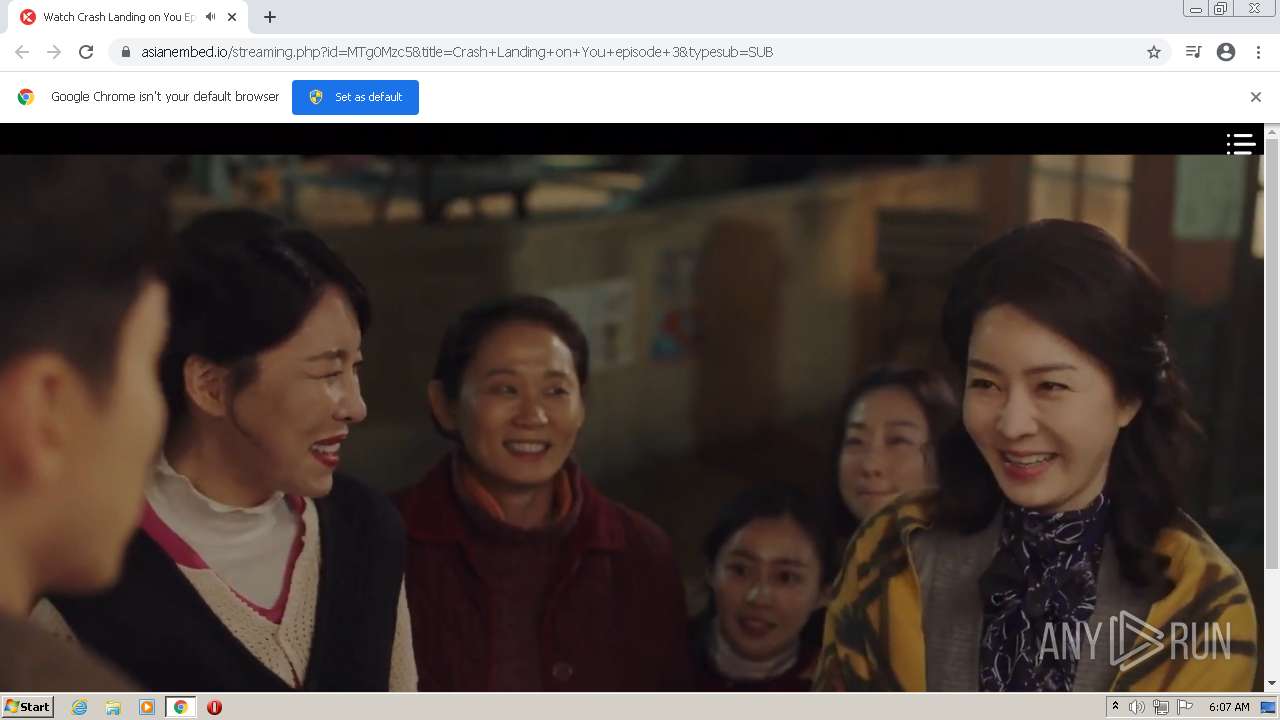
Task: Open Action Center flag icon
Action: pyautogui.click(x=1185, y=707)
